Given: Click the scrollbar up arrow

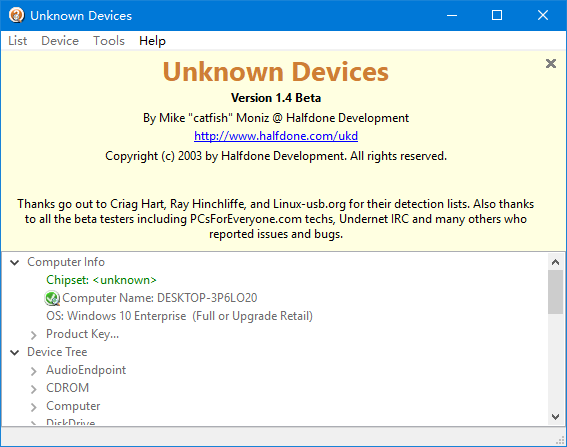Looking at the screenshot, I should (x=555, y=262).
